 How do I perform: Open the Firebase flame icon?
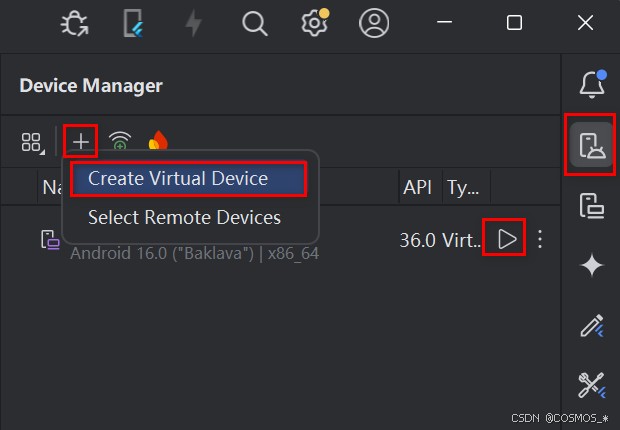click(x=158, y=142)
